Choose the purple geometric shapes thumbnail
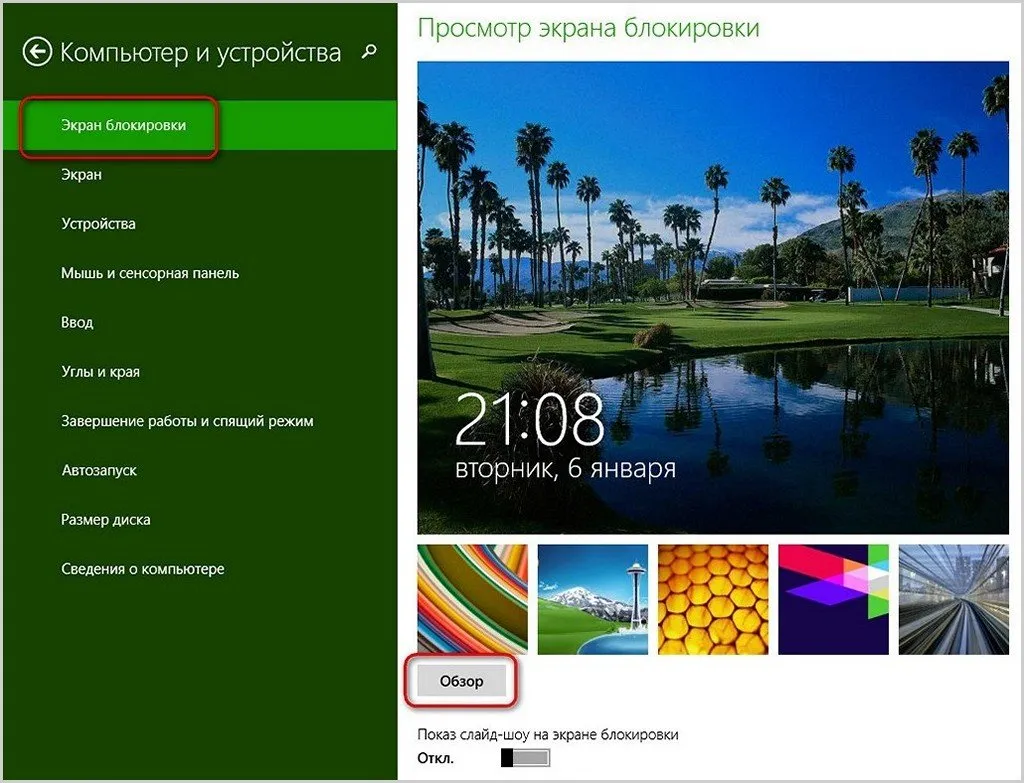The width and height of the screenshot is (1024, 783). pyautogui.click(x=833, y=599)
